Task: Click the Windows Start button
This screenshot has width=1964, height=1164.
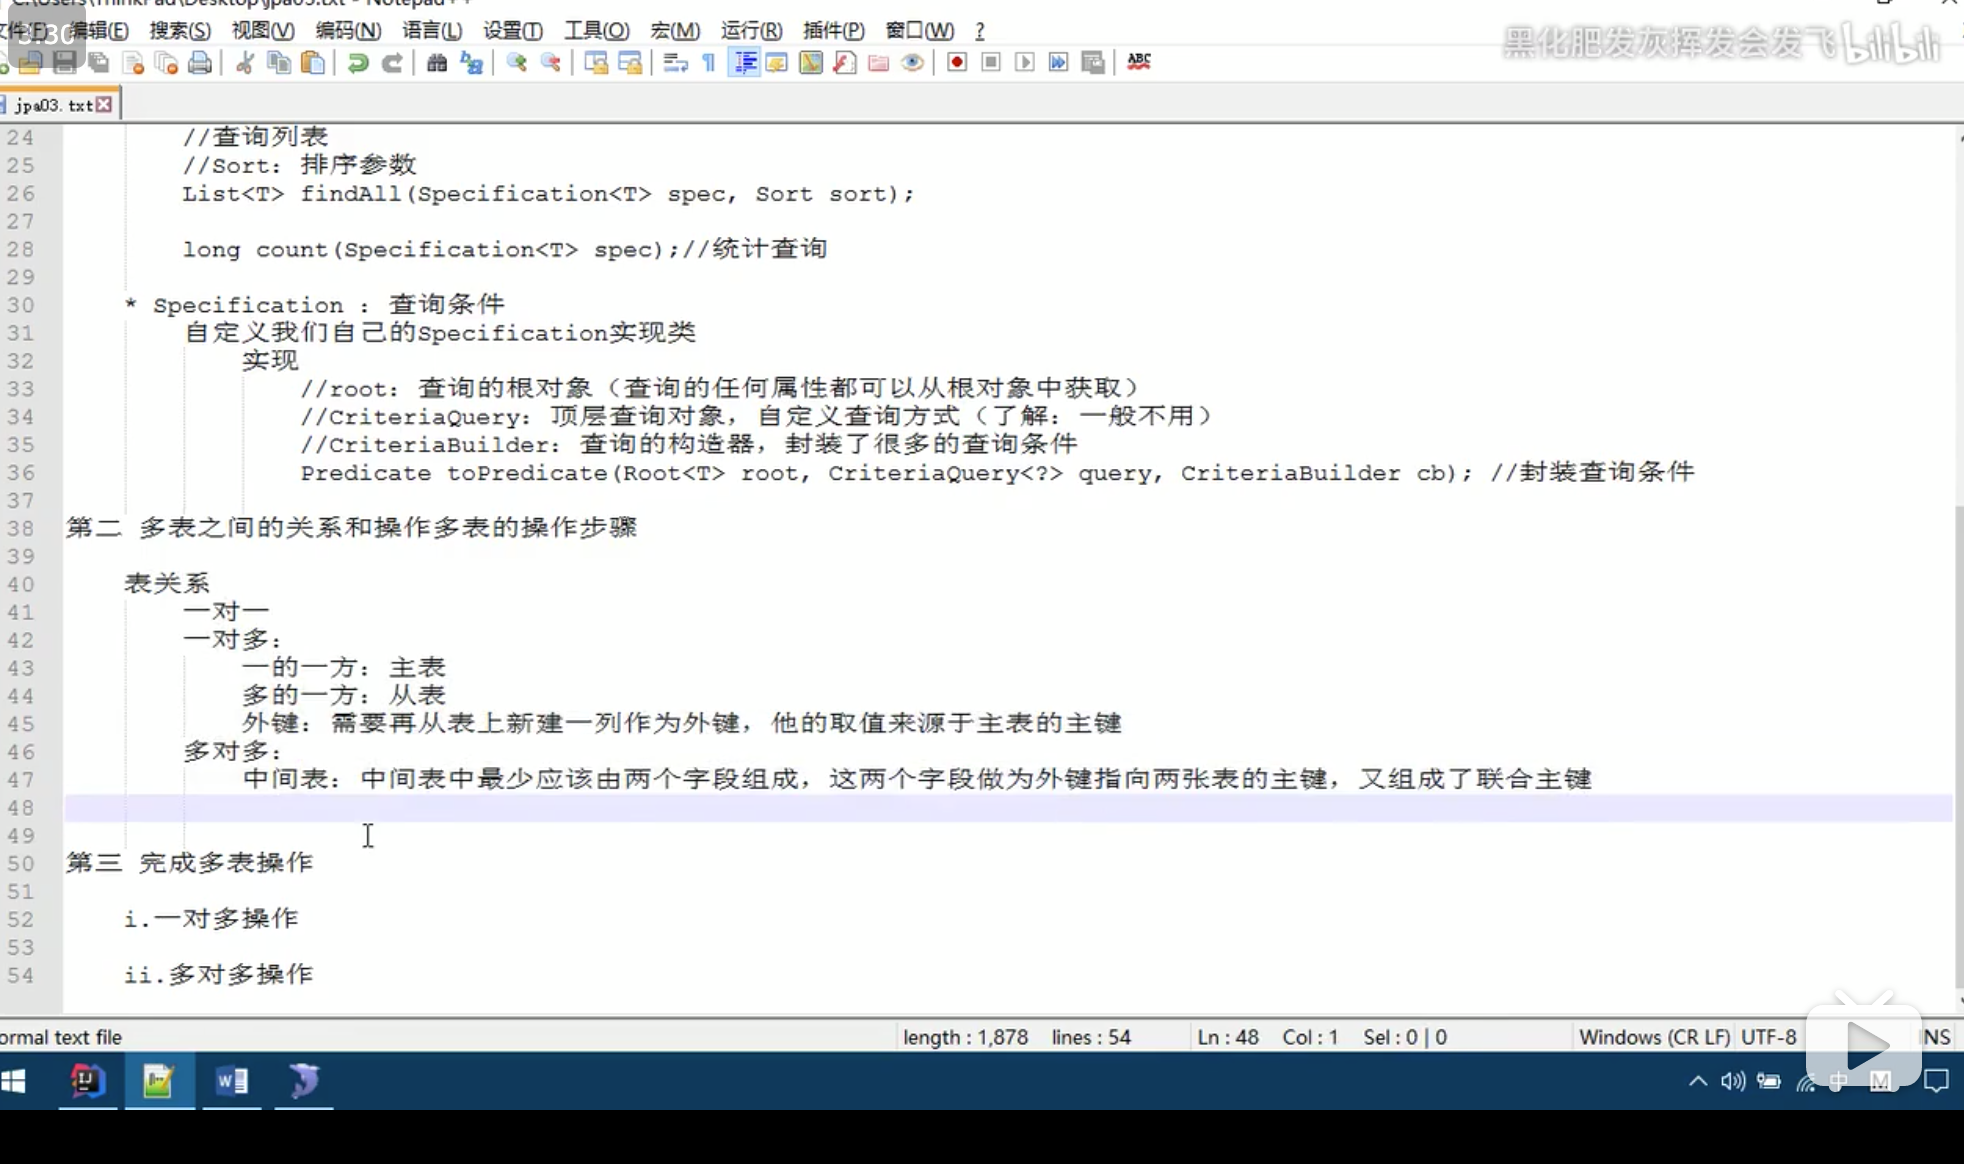Action: pos(14,1081)
